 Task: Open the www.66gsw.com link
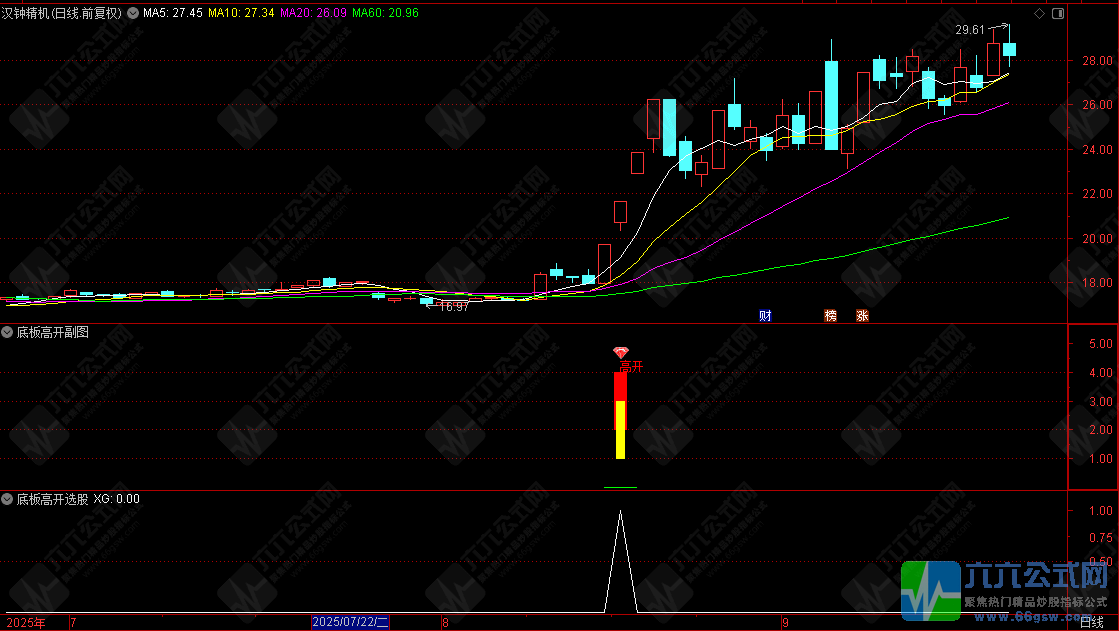[x=1035, y=617]
